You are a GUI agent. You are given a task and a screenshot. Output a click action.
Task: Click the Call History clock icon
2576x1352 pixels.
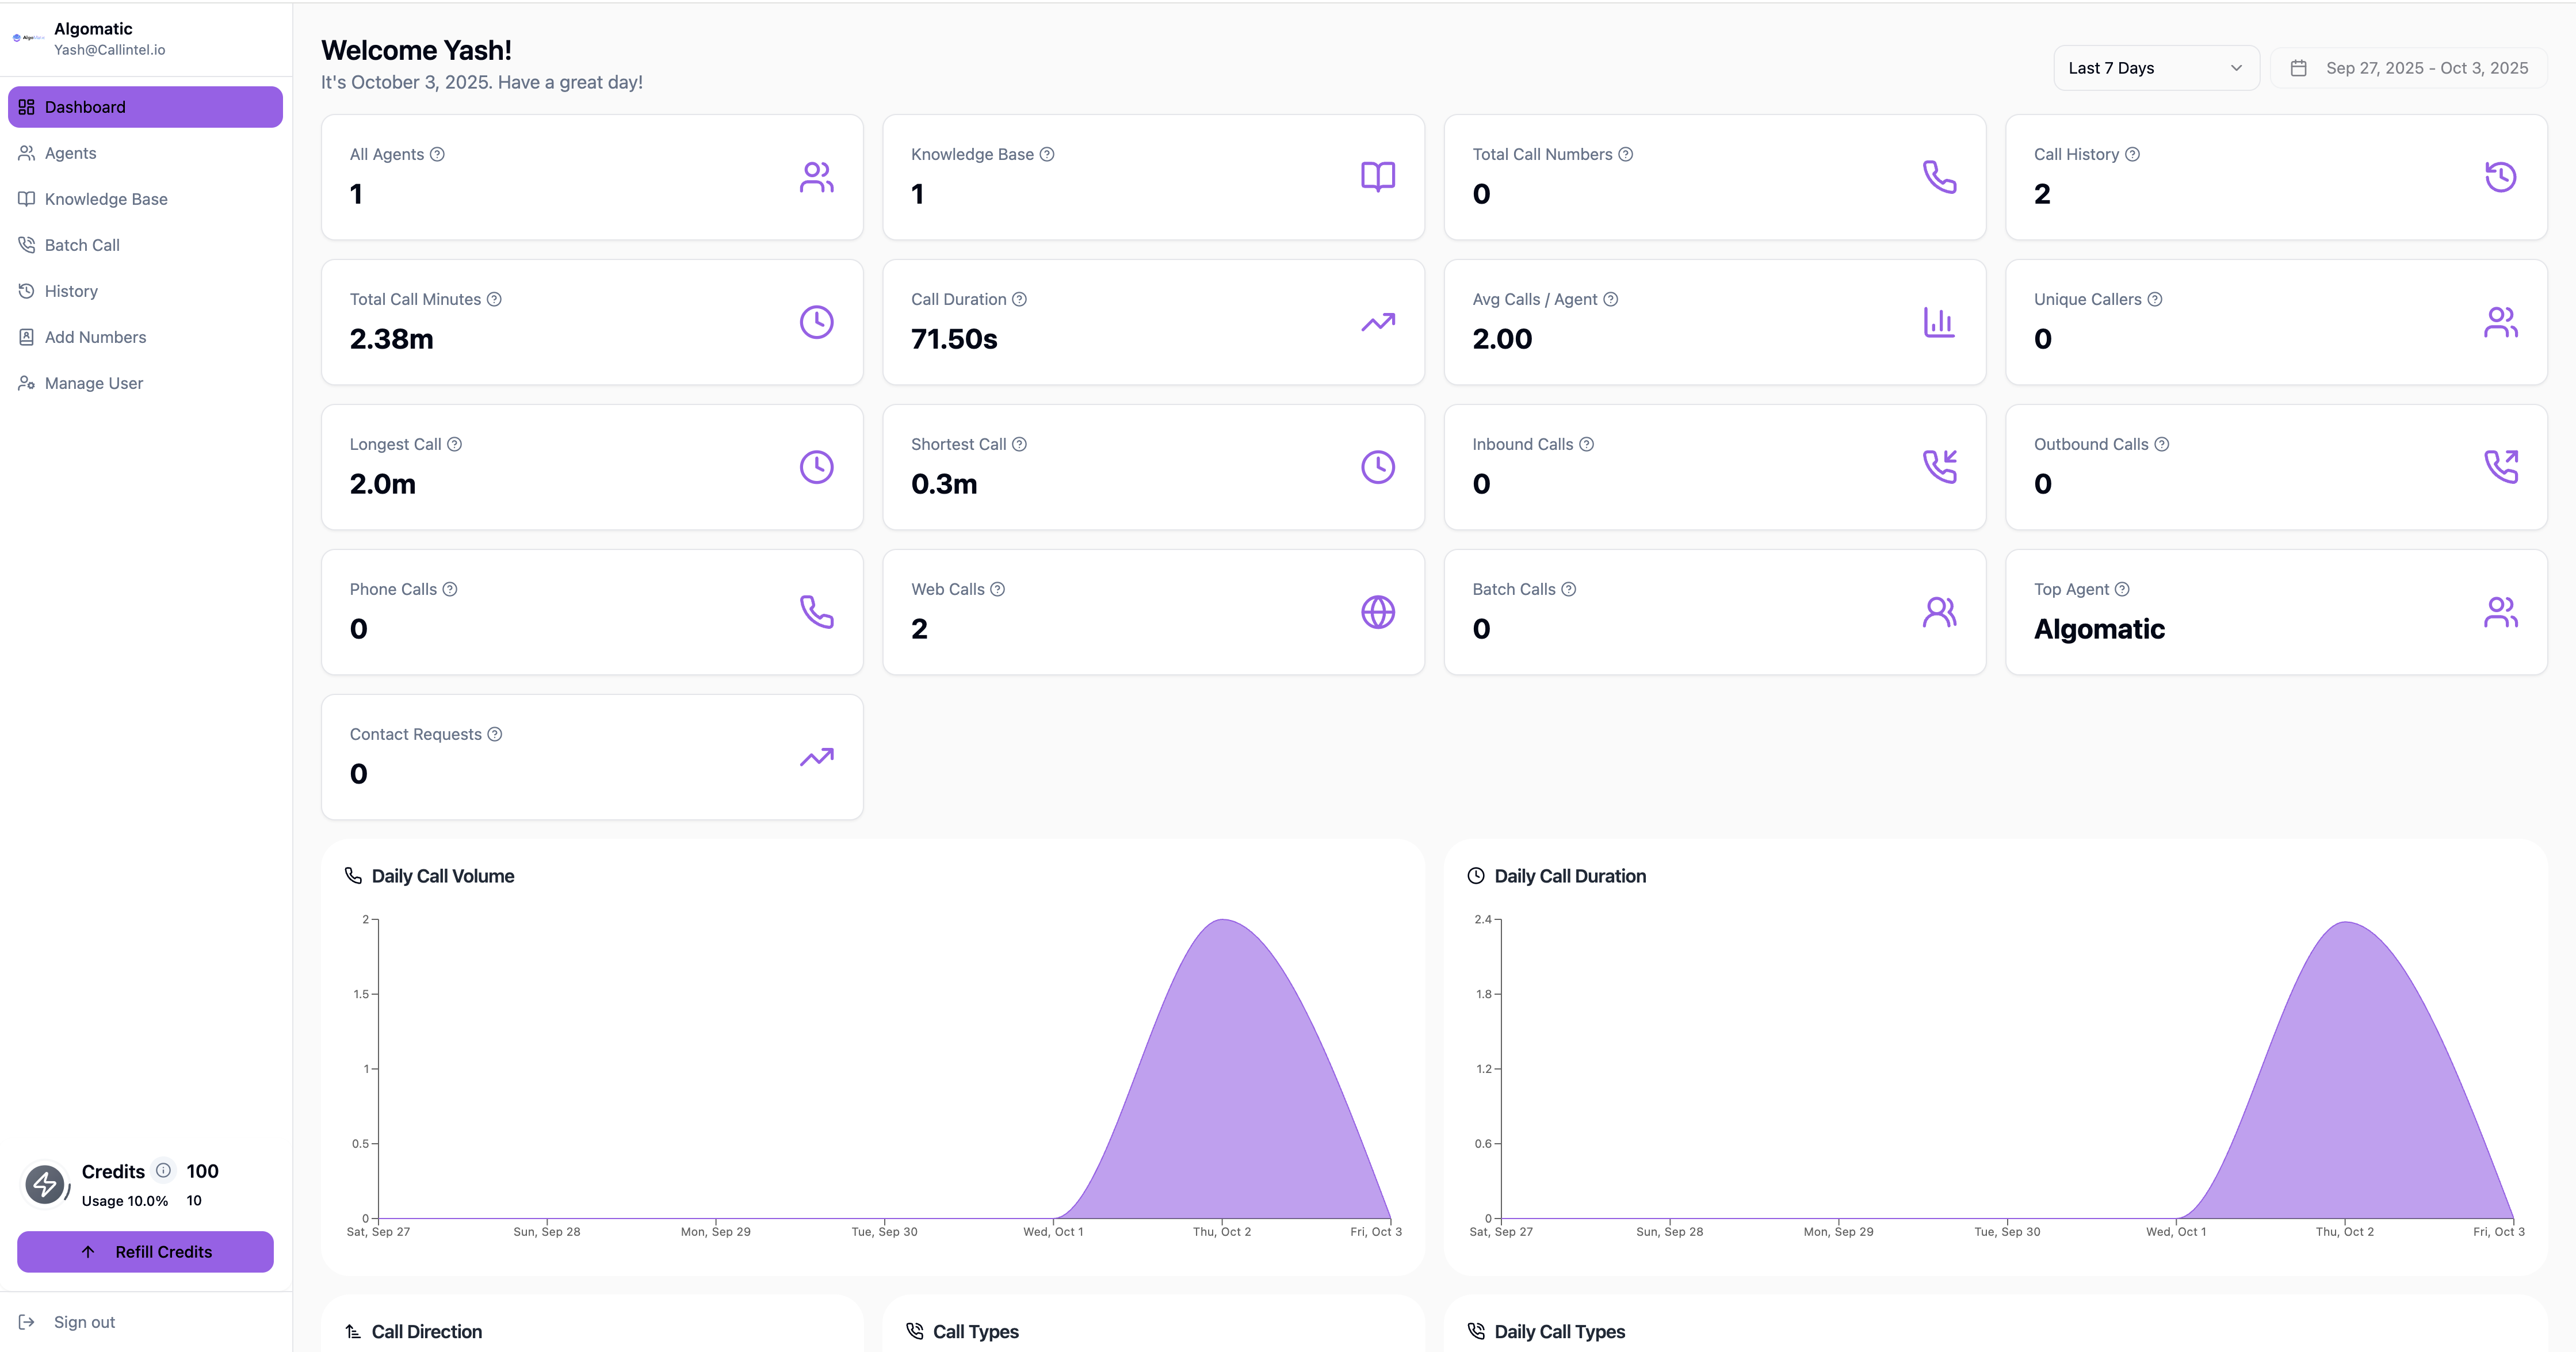click(2500, 177)
